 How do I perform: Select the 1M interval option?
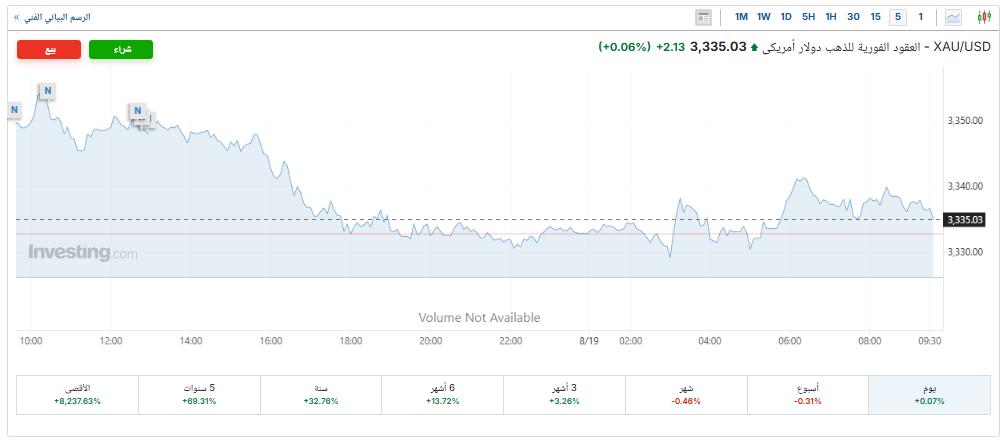(741, 17)
